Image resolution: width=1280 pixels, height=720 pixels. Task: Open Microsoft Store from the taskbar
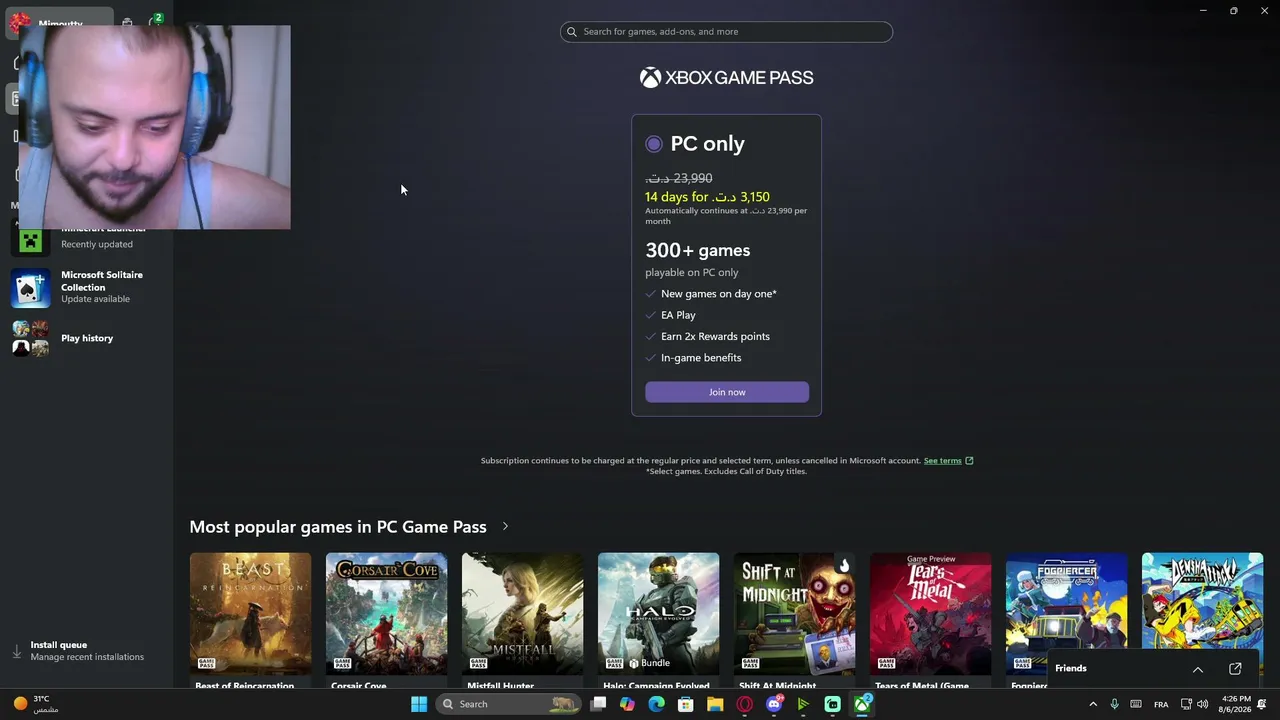coord(686,704)
